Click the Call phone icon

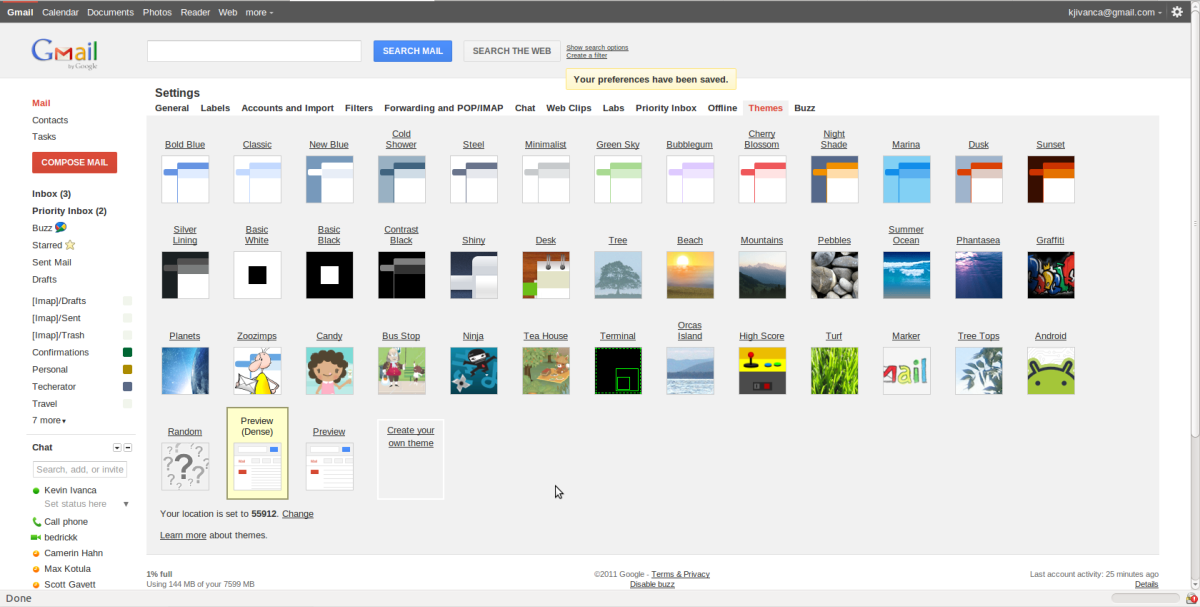click(37, 522)
